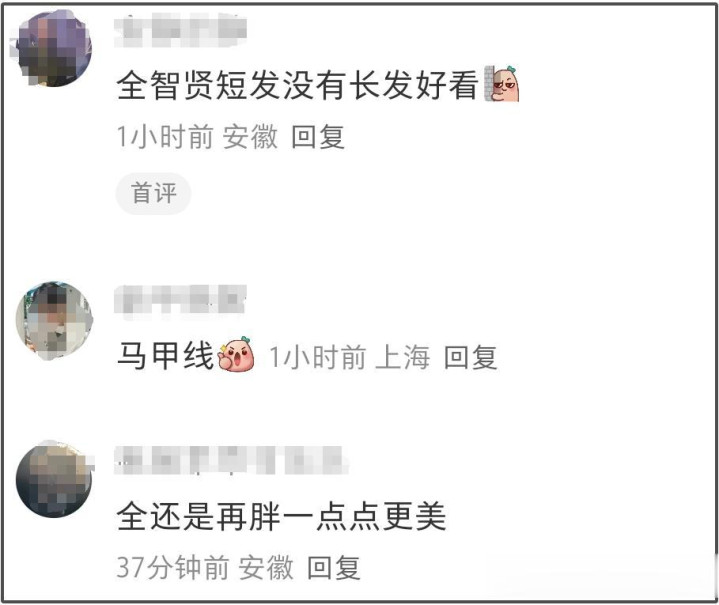Open the avatar beside the 马甲线 comment
This screenshot has height=605, width=719.
54,321
